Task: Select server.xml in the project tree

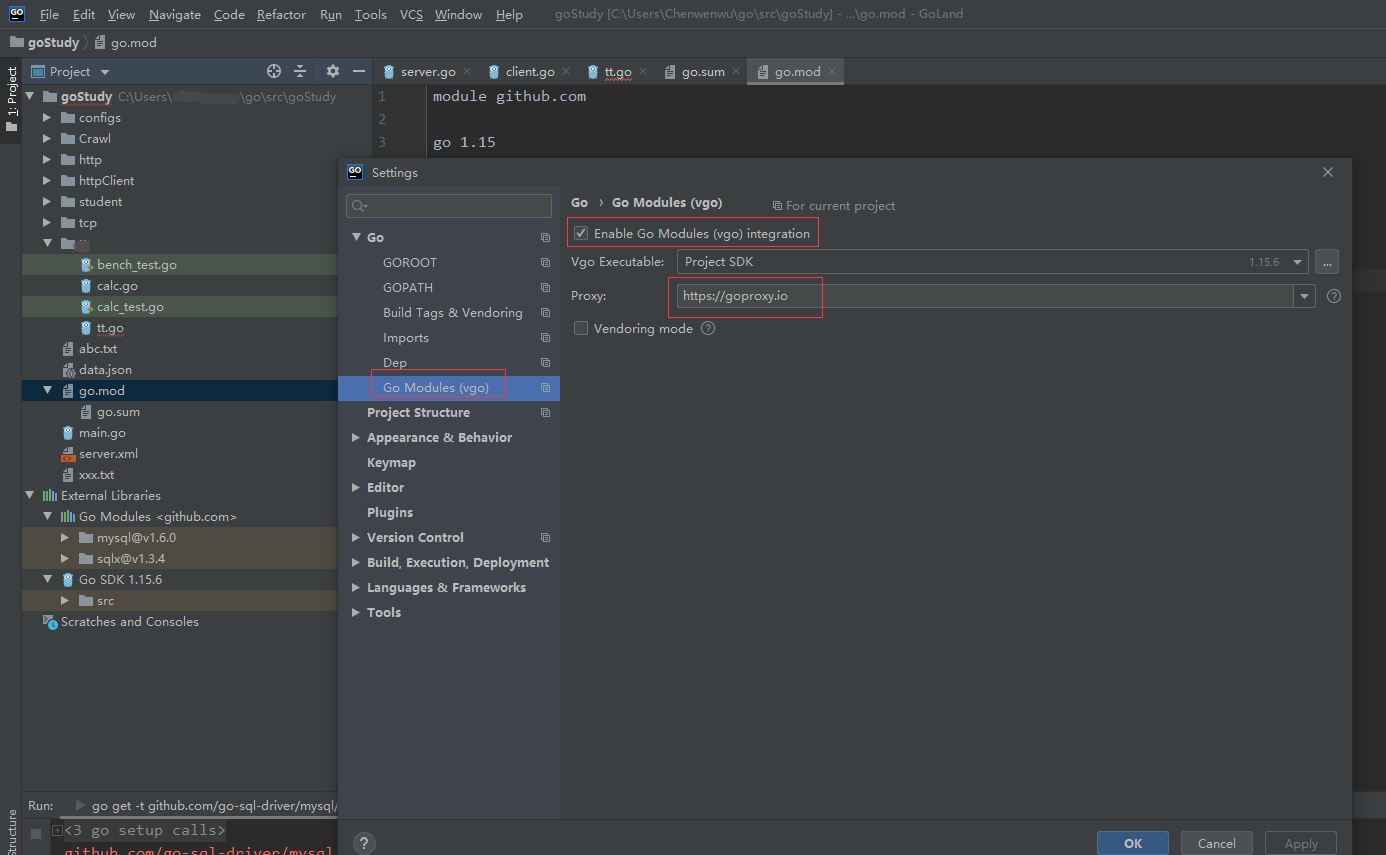Action: 108,454
